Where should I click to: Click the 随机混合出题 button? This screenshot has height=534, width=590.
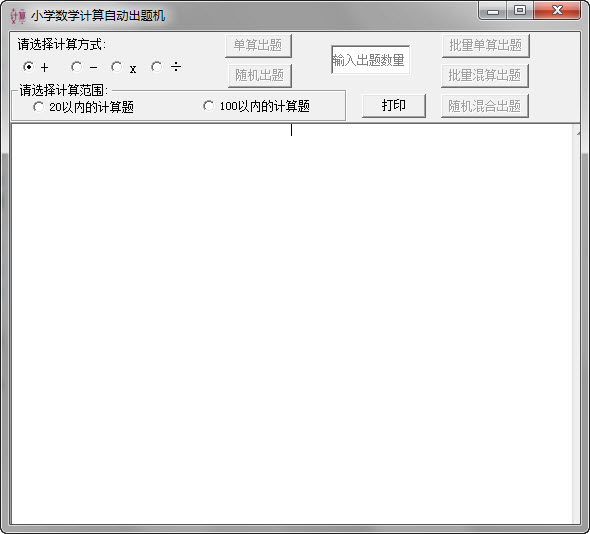tap(485, 106)
